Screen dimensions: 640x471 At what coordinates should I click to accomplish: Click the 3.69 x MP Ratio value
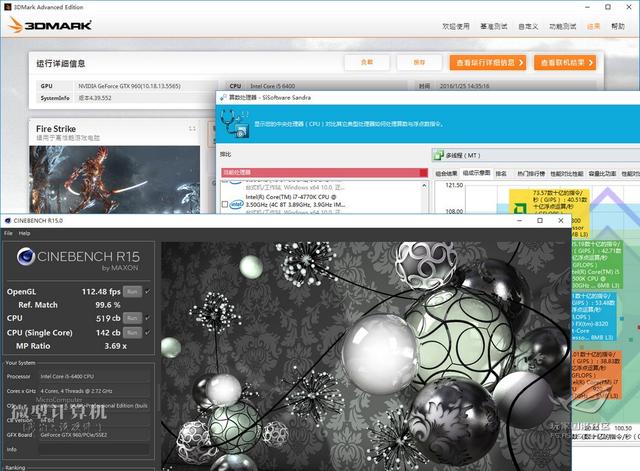[116, 346]
